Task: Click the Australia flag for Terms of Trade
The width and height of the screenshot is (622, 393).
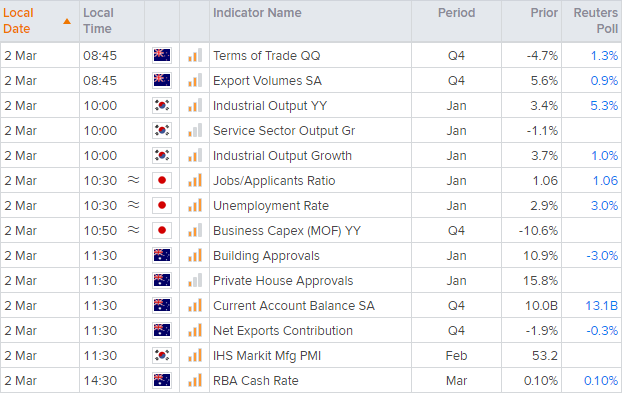Action: point(162,56)
